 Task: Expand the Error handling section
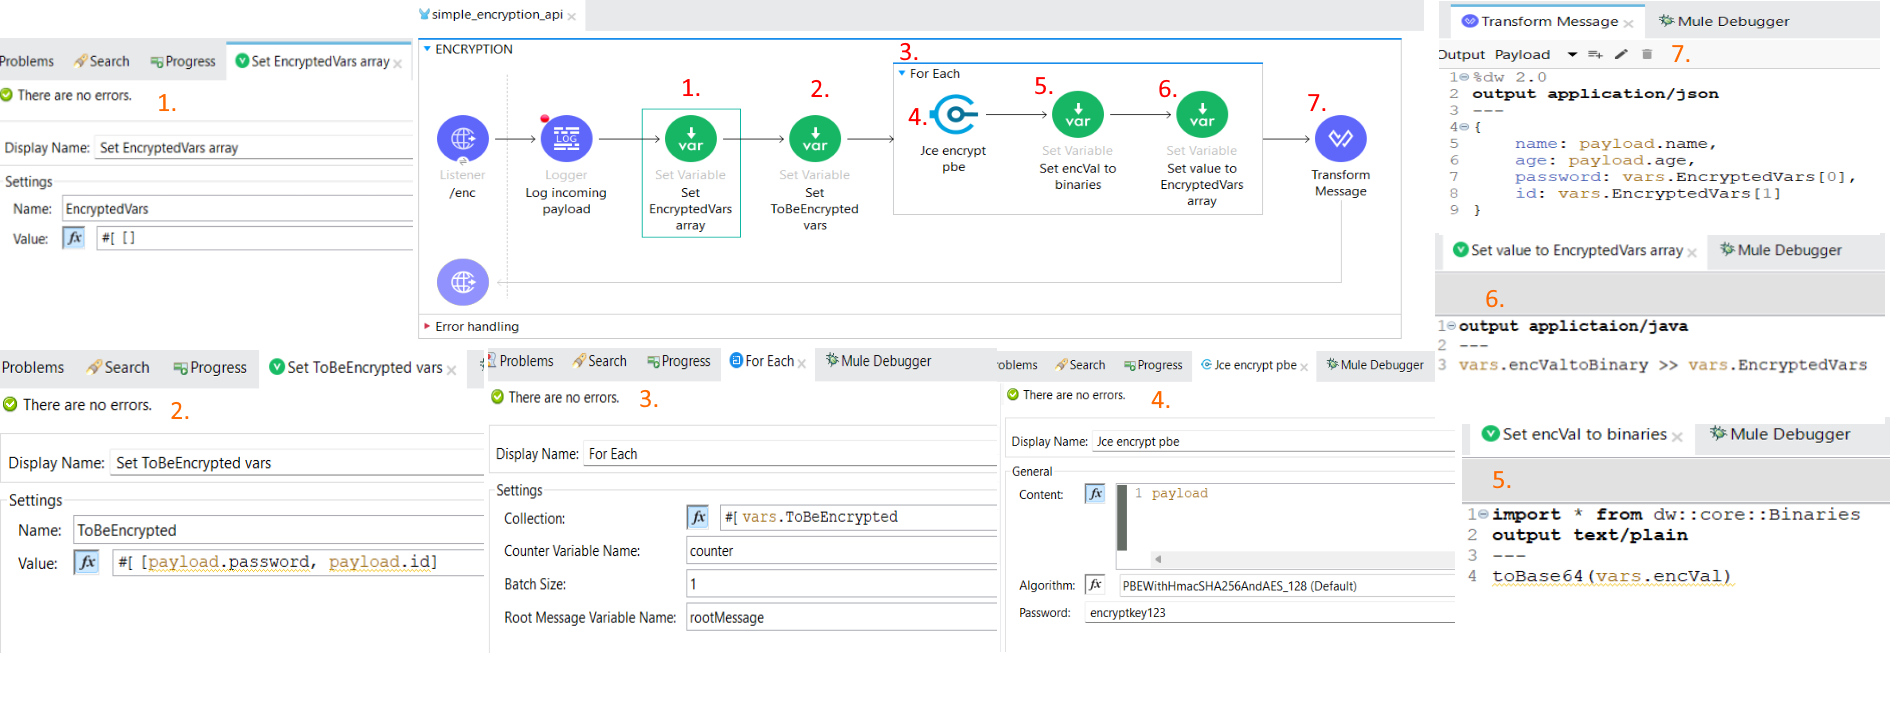click(427, 326)
